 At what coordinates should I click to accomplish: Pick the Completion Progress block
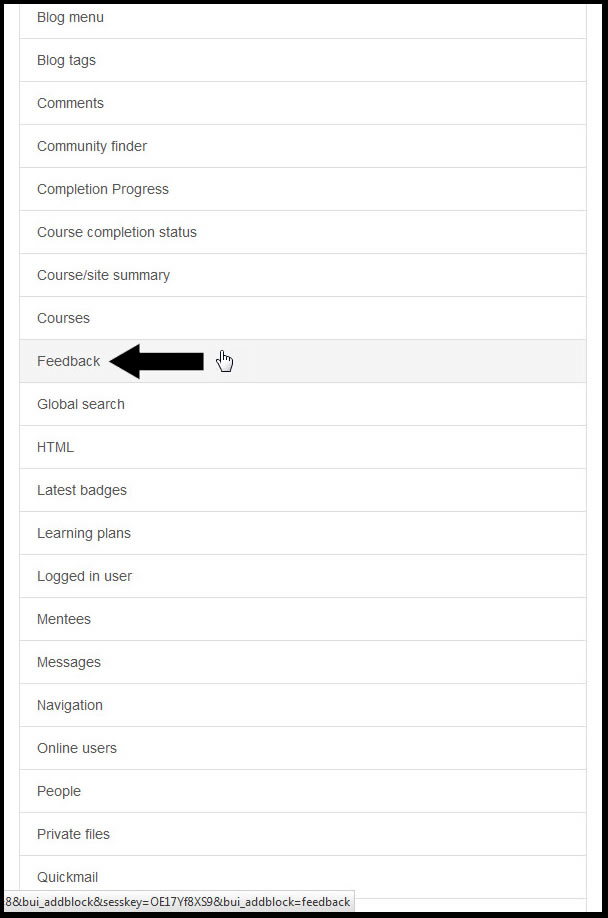[x=303, y=189]
